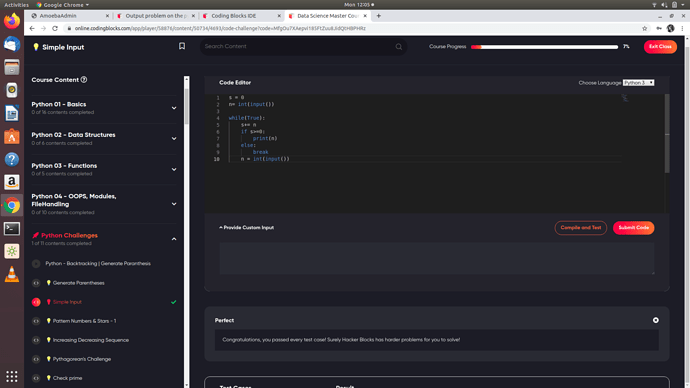The height and width of the screenshot is (388, 690).
Task: Collapse the Python Challenges section
Action: coord(174,239)
